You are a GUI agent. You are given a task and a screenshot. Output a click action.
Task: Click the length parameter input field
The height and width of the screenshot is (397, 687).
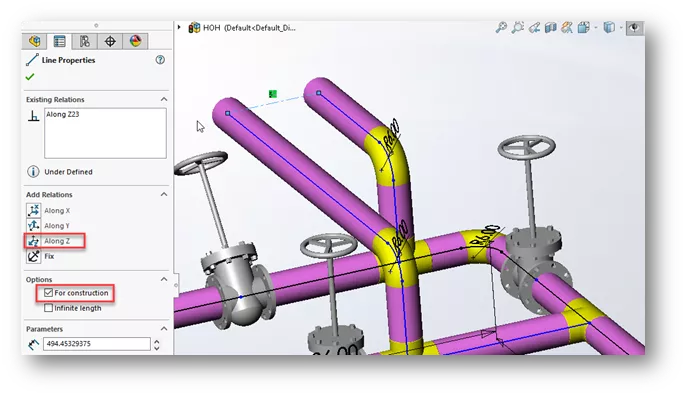coord(96,344)
